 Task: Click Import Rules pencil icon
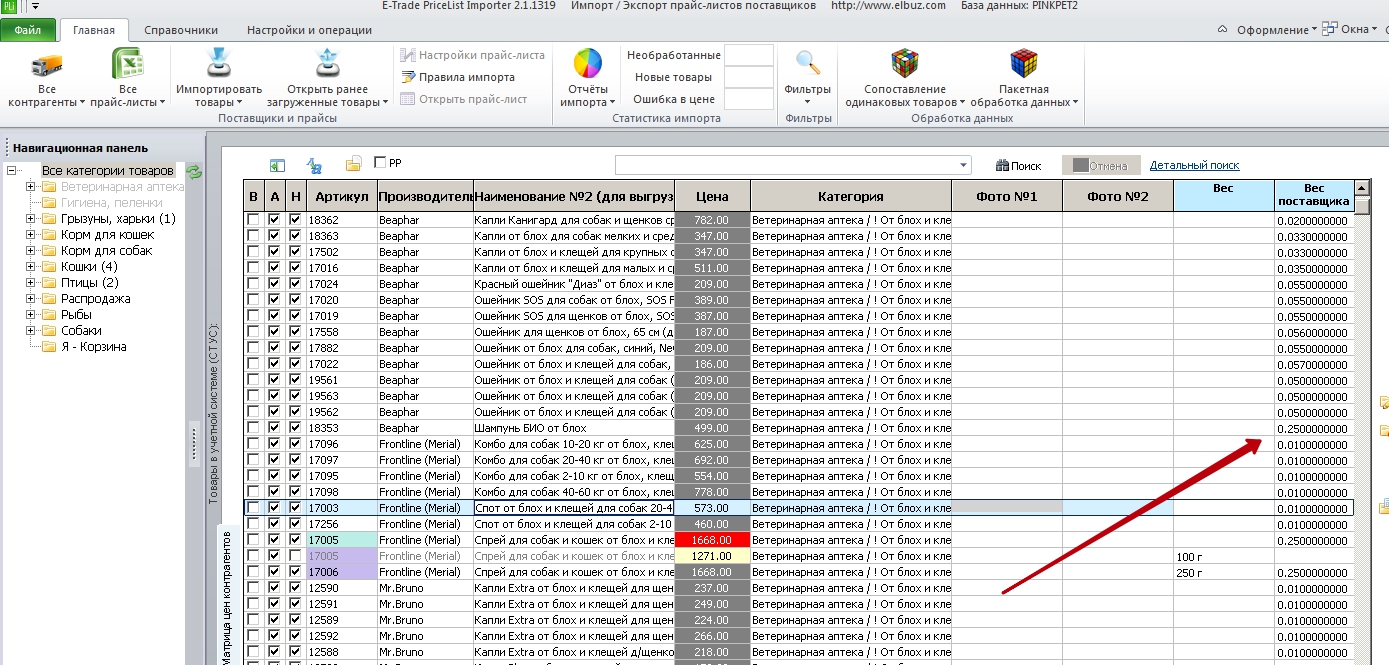click(408, 77)
